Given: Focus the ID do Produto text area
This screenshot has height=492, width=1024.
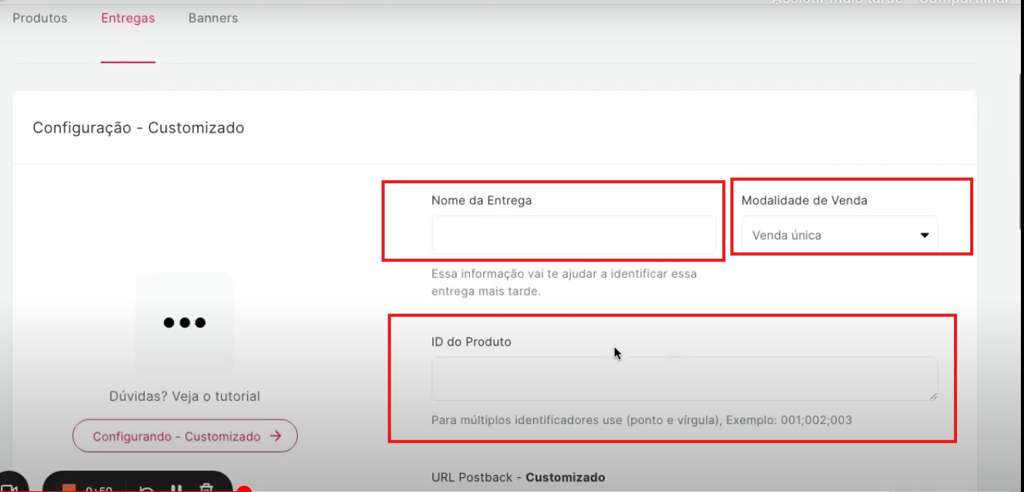Looking at the screenshot, I should [684, 379].
